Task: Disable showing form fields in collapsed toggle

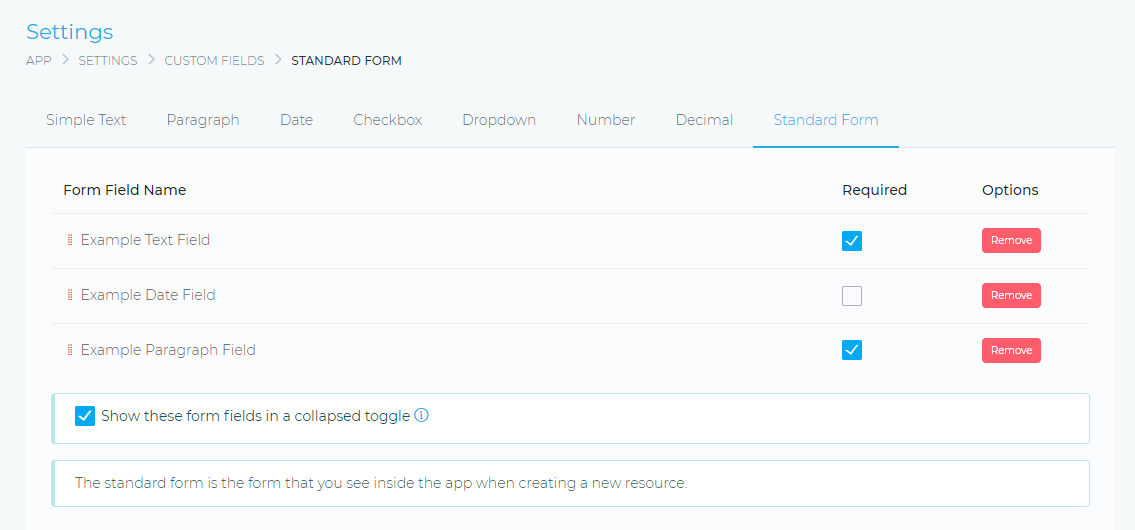Action: click(85, 416)
